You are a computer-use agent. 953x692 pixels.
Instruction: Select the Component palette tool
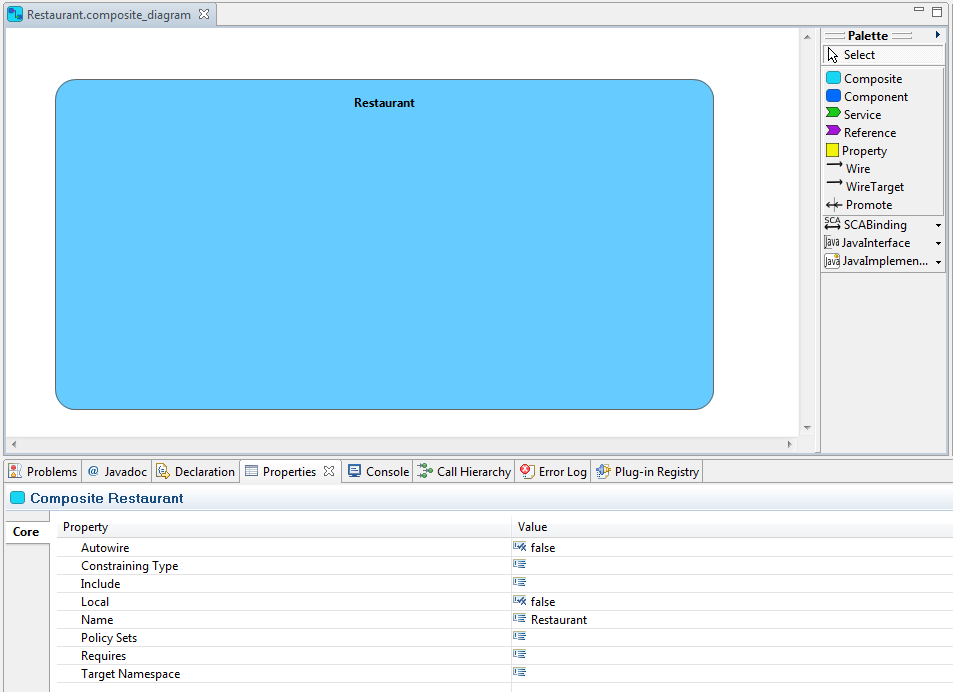867,97
